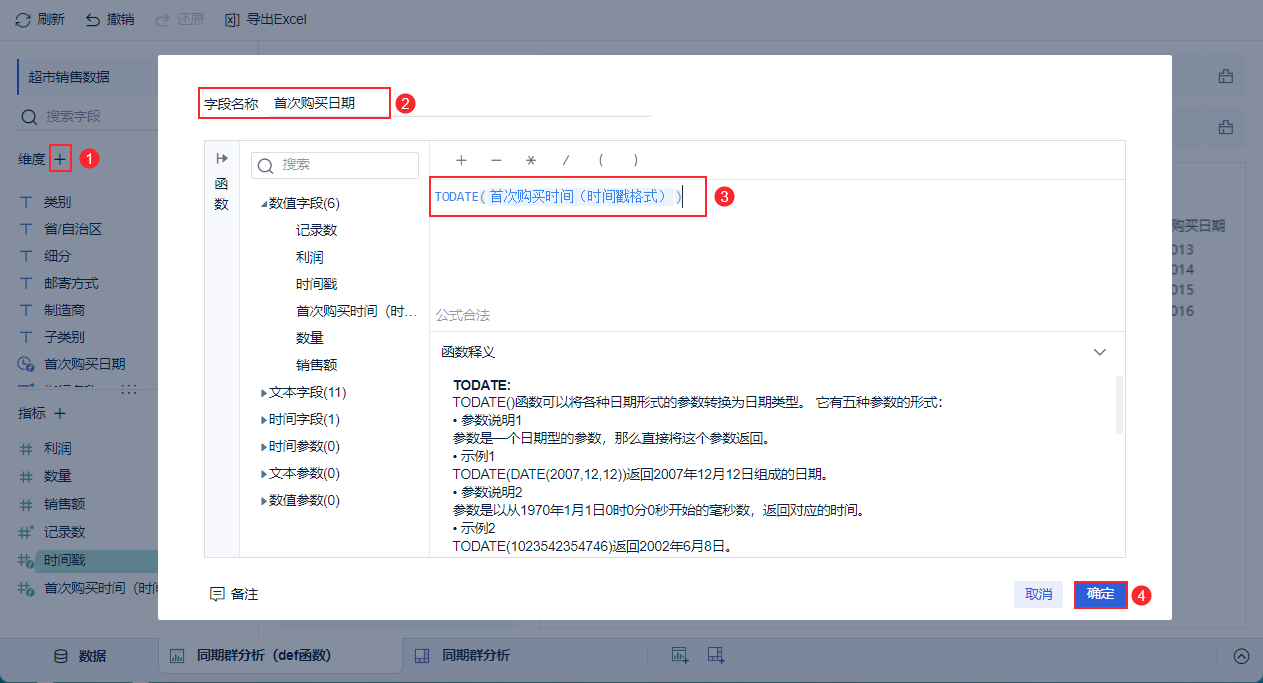Select the 记录数 indicator in sidebar
Viewport: 1263px width, 683px height.
click(64, 532)
